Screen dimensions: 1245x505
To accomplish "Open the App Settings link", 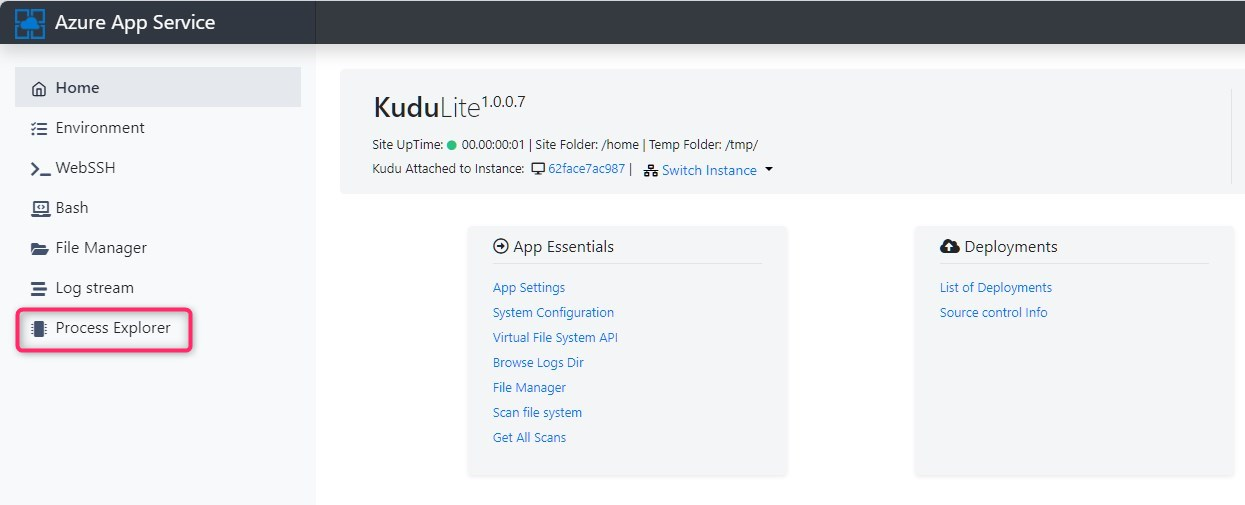I will point(529,288).
